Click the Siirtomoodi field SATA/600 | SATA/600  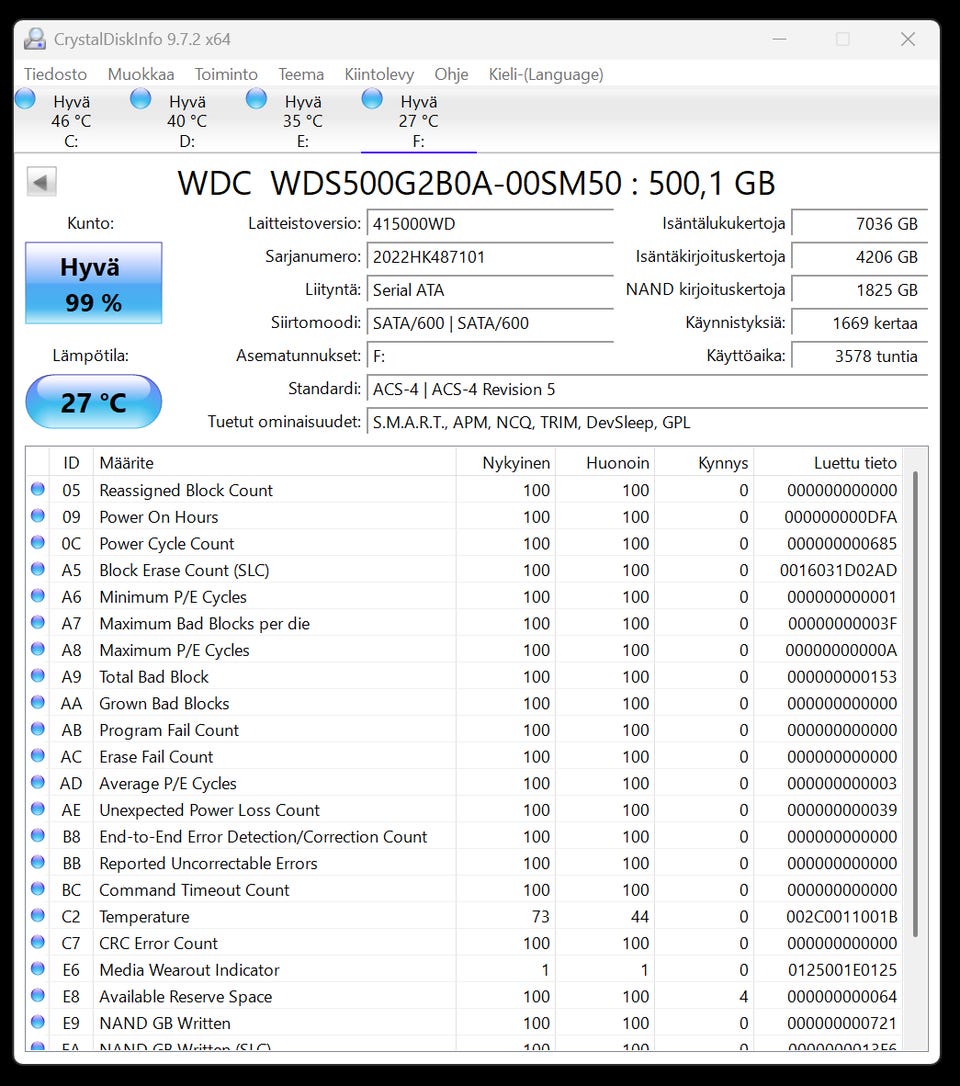coord(490,323)
